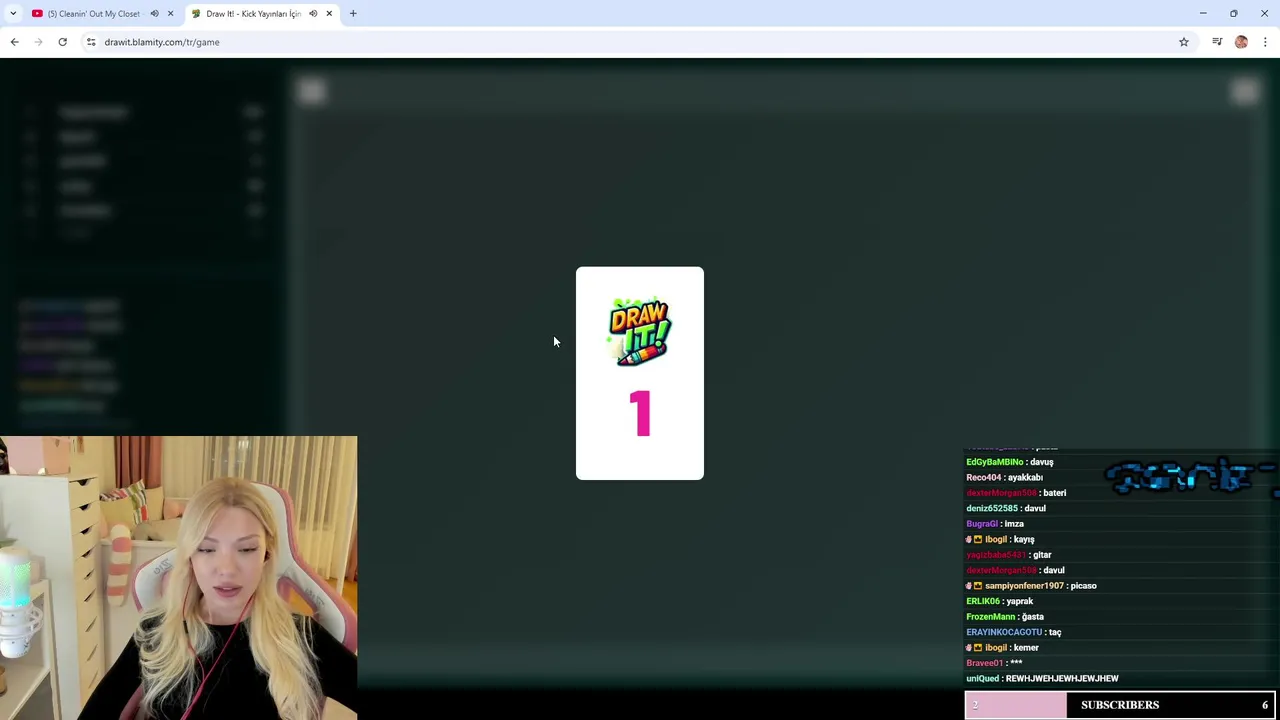The image size is (1280, 720).
Task: Click ERLIK06's 'yaprak' chat message
Action: coord(1000,601)
